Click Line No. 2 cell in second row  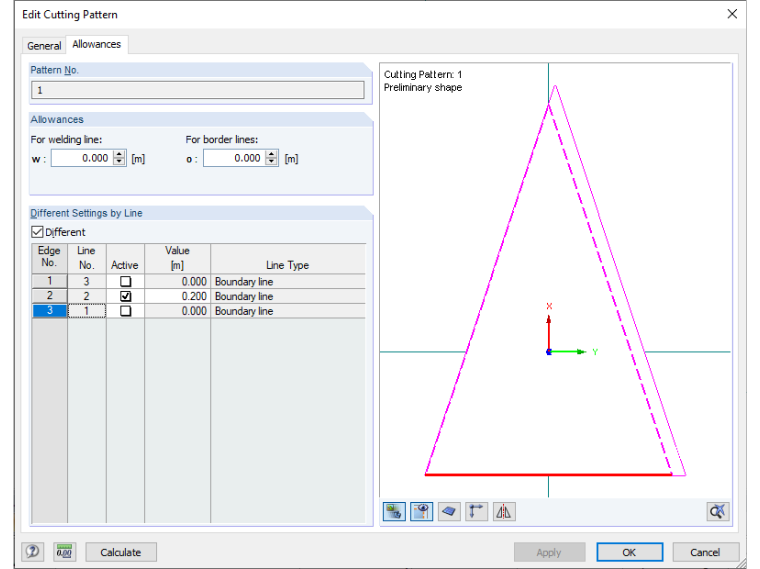[x=86, y=296]
